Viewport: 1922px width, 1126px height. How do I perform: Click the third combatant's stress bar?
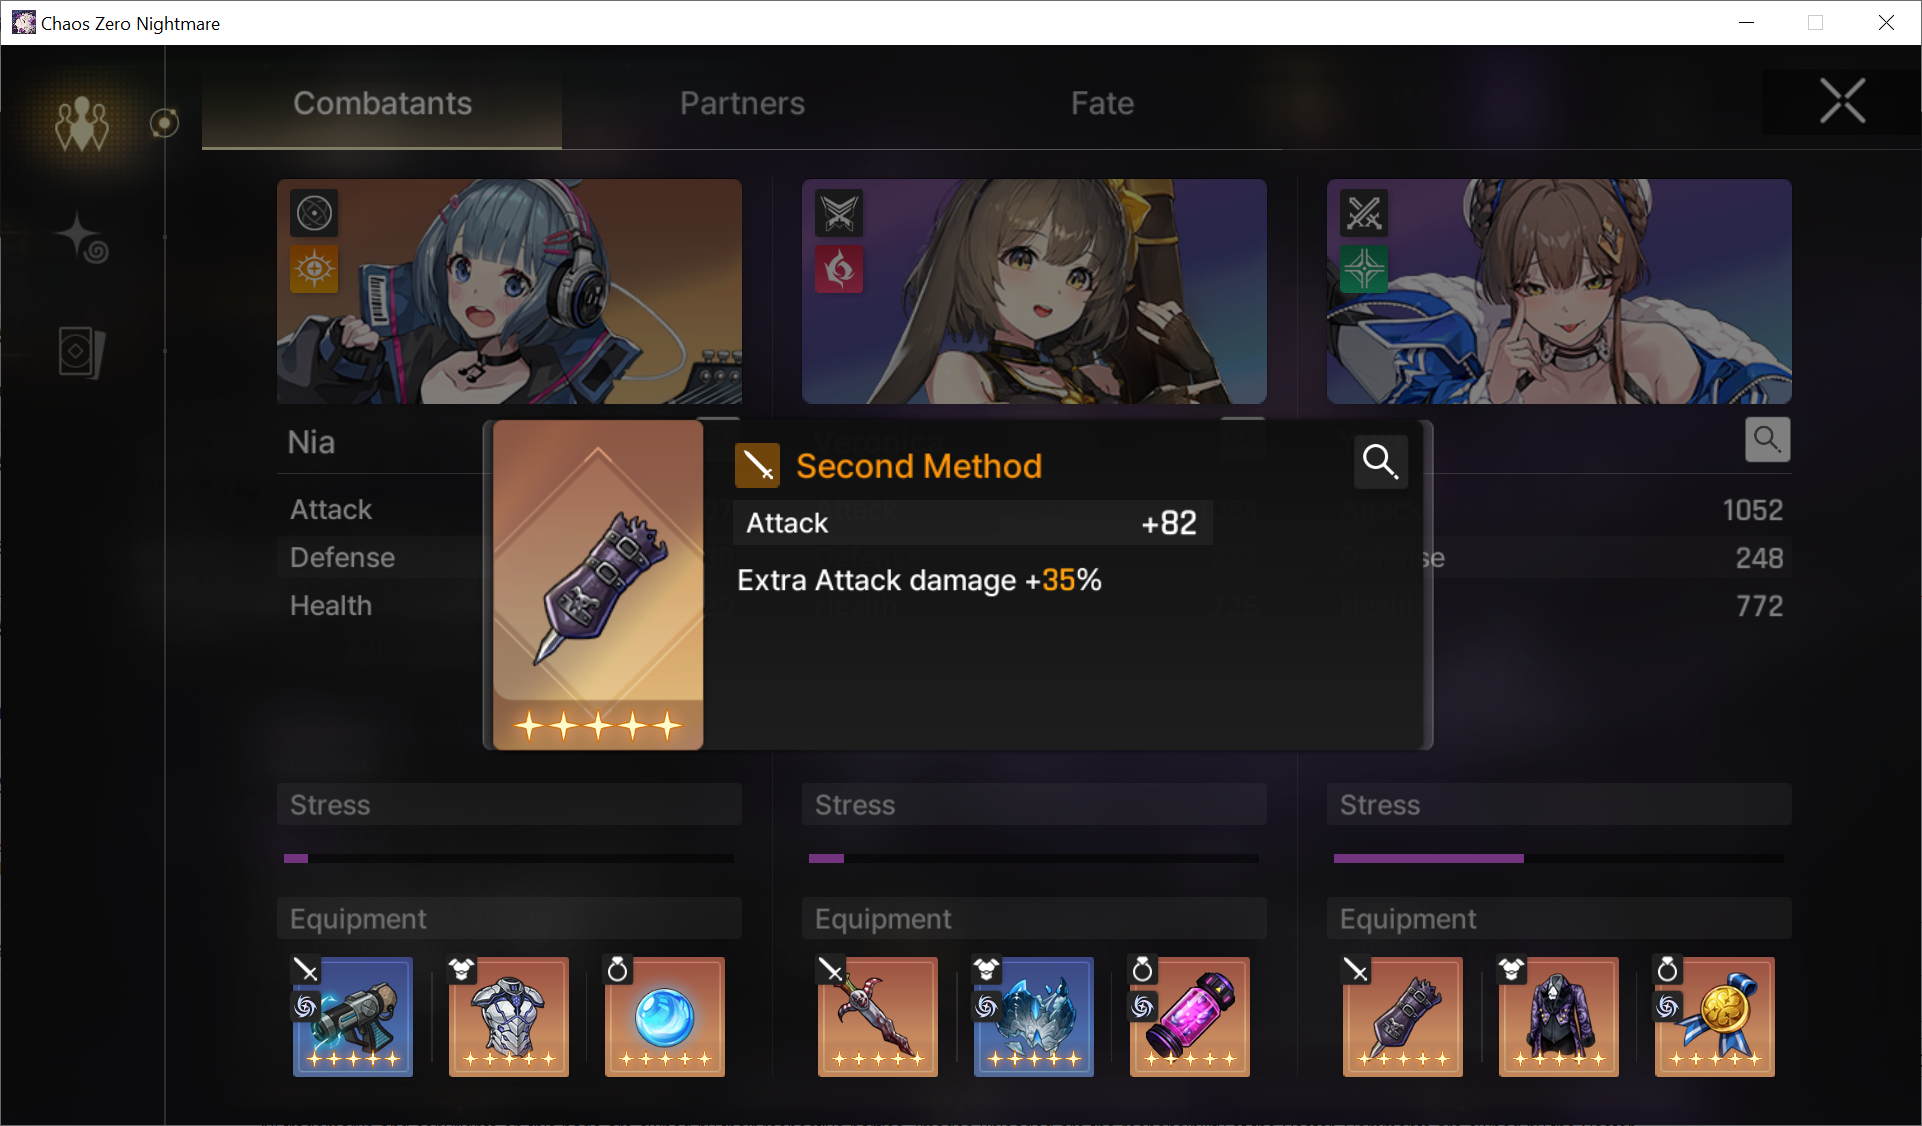coord(1559,858)
